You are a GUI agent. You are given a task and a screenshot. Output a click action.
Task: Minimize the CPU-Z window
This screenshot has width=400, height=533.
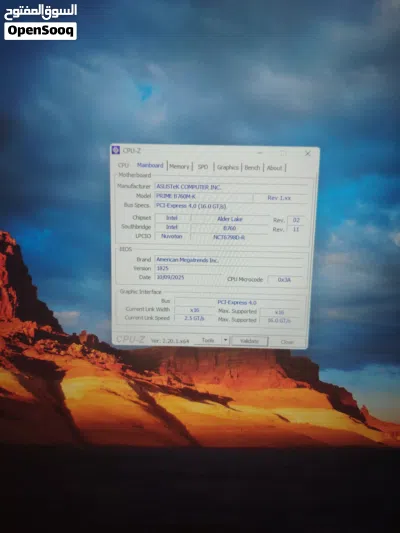pos(260,153)
